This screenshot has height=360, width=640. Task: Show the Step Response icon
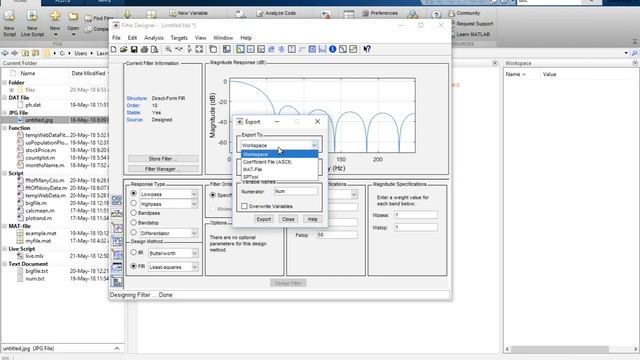point(302,49)
